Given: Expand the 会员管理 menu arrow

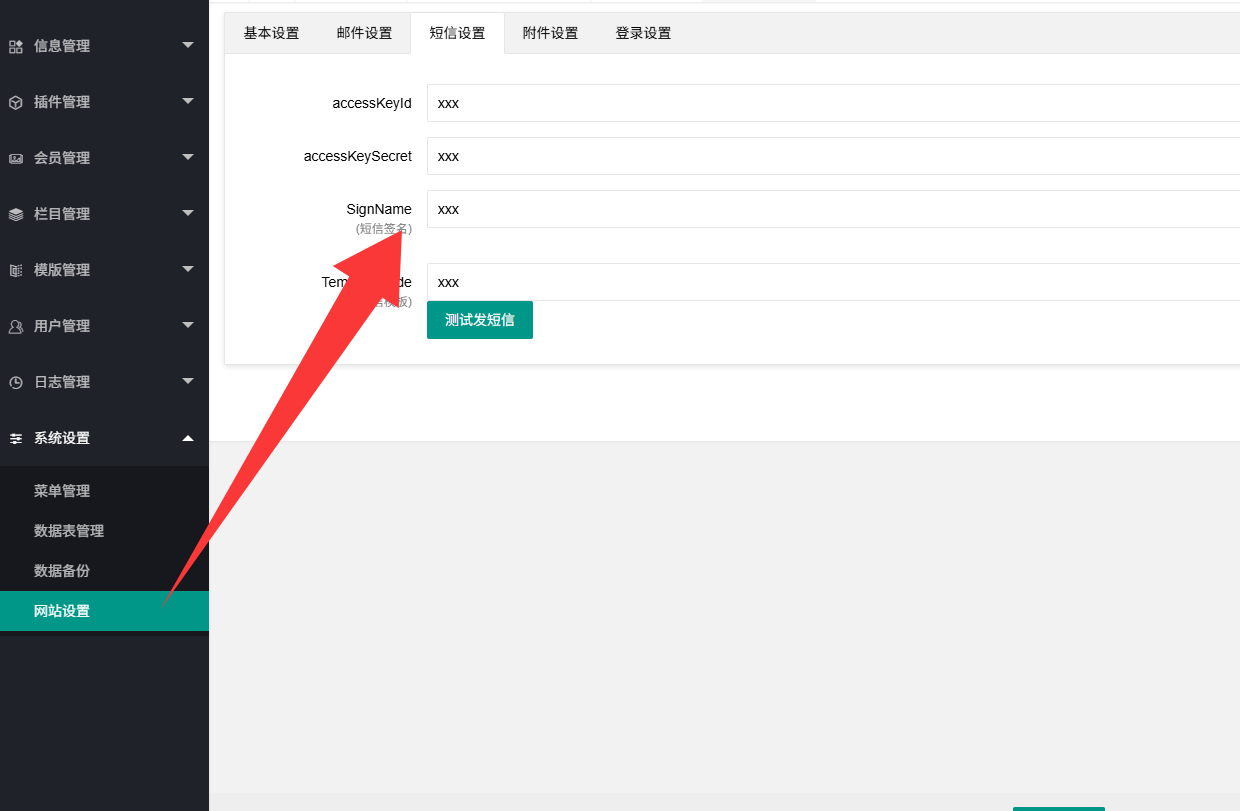Looking at the screenshot, I should tap(188, 157).
